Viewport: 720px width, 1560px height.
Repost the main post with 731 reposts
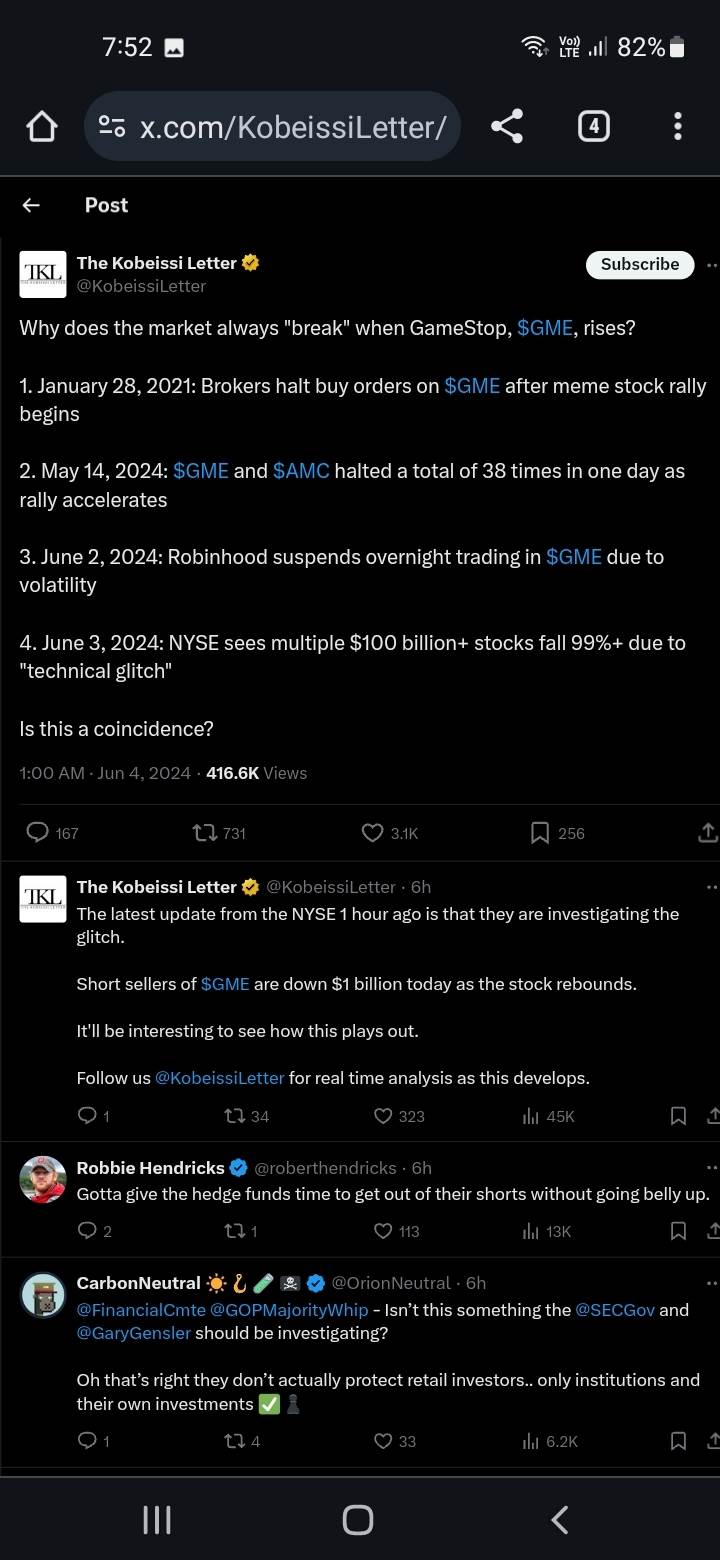pyautogui.click(x=204, y=833)
